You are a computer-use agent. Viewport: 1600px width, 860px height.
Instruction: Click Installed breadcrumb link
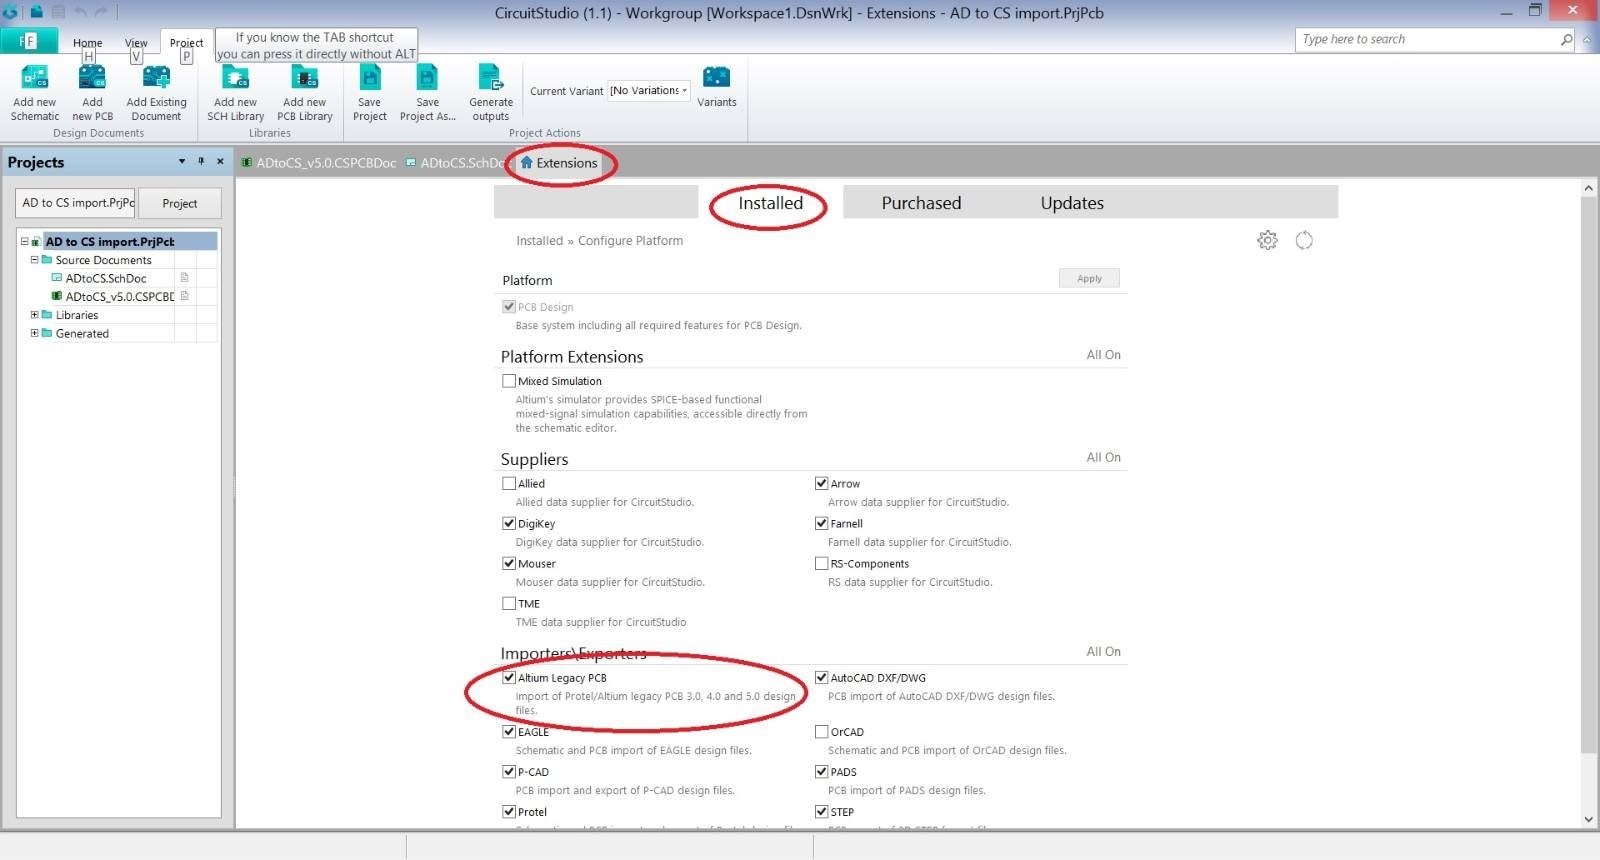(539, 241)
